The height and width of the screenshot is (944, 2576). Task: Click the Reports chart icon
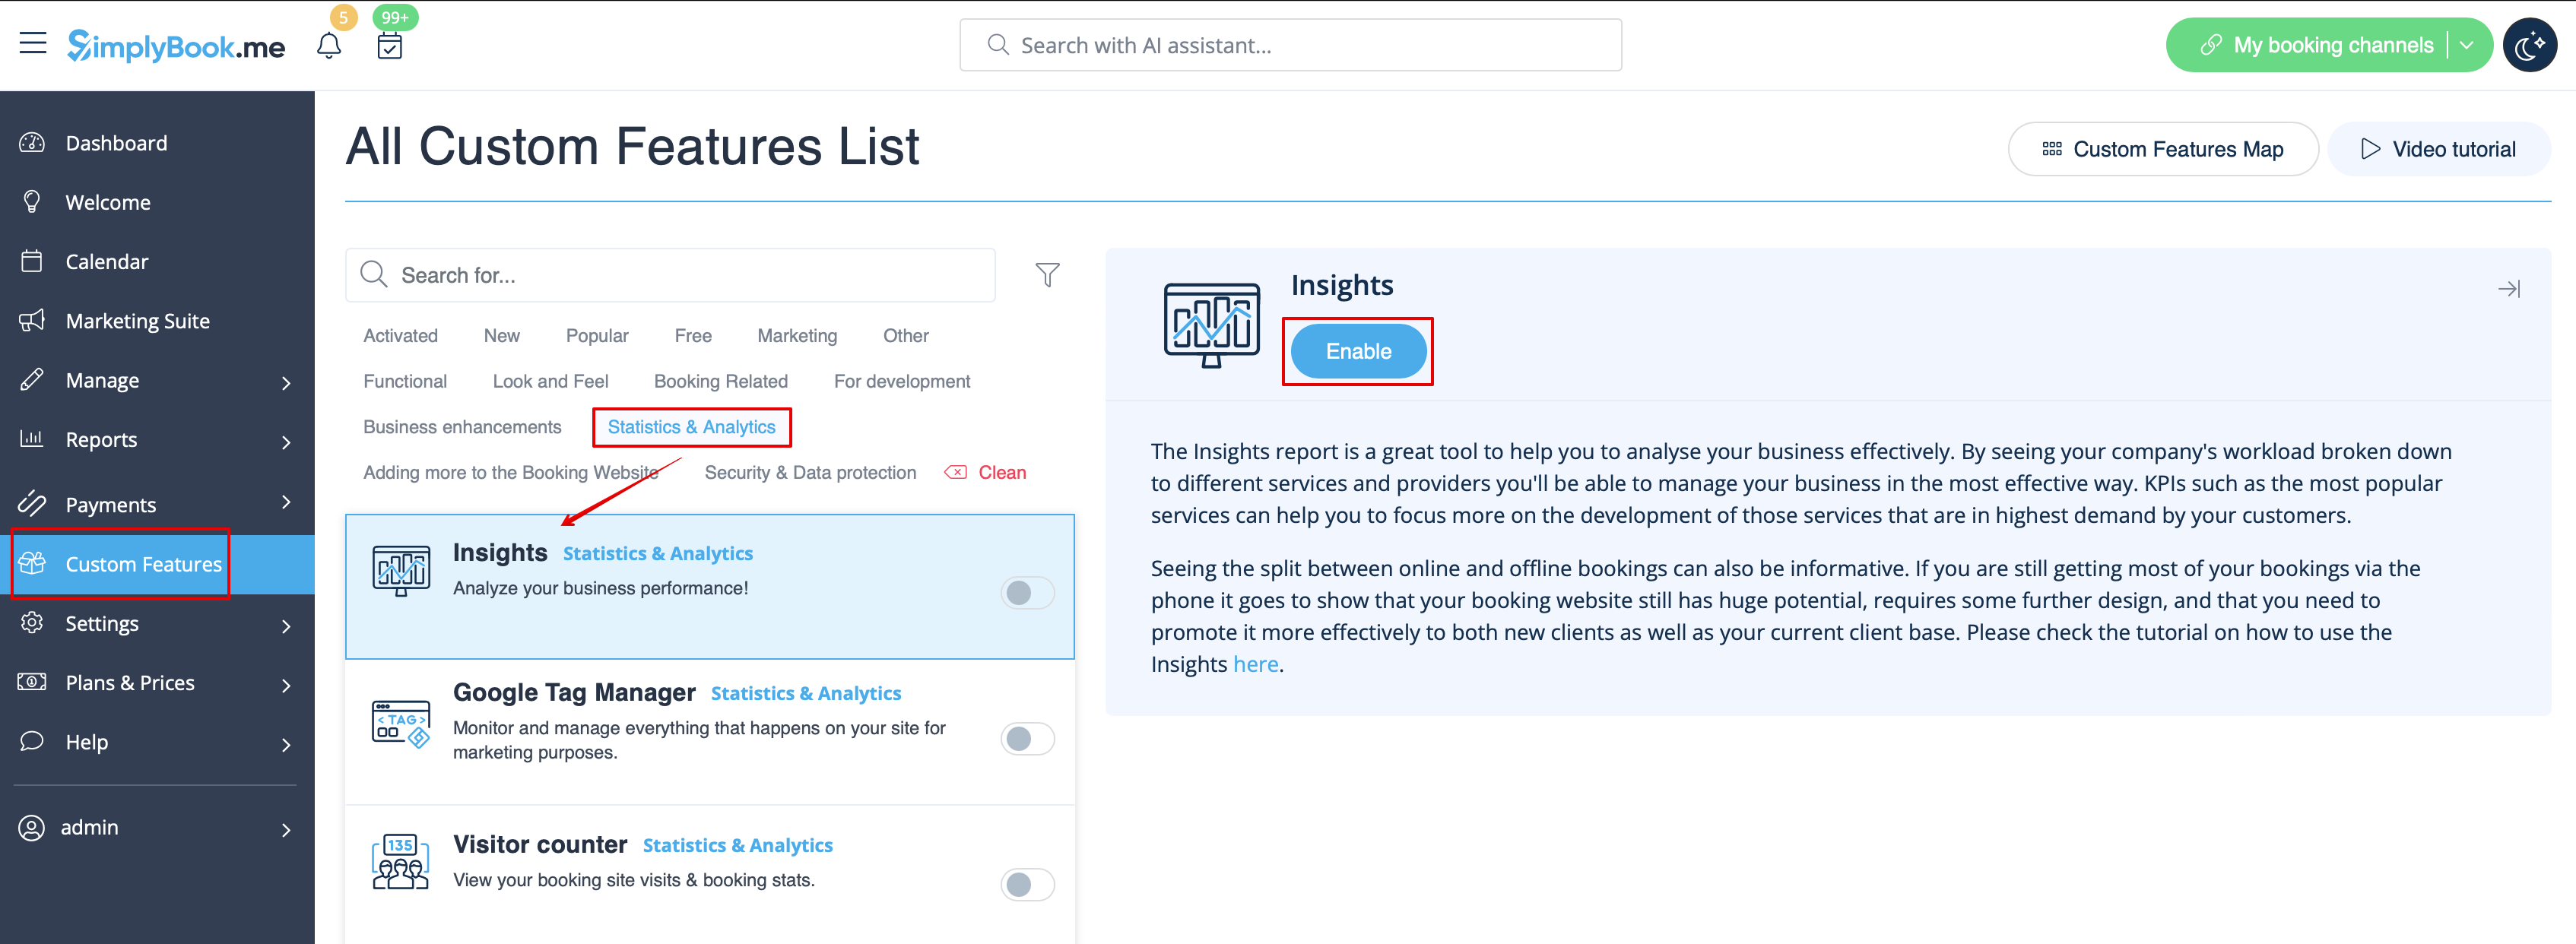(x=32, y=439)
